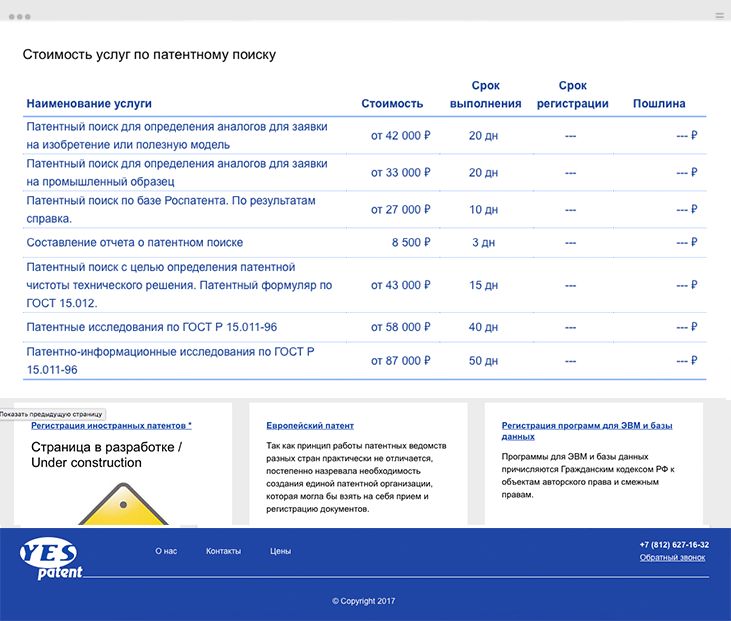Select row 'Патентно-информационные исследования по ГОСТ Р'
This screenshot has height=621, width=731.
pyautogui.click(x=365, y=361)
